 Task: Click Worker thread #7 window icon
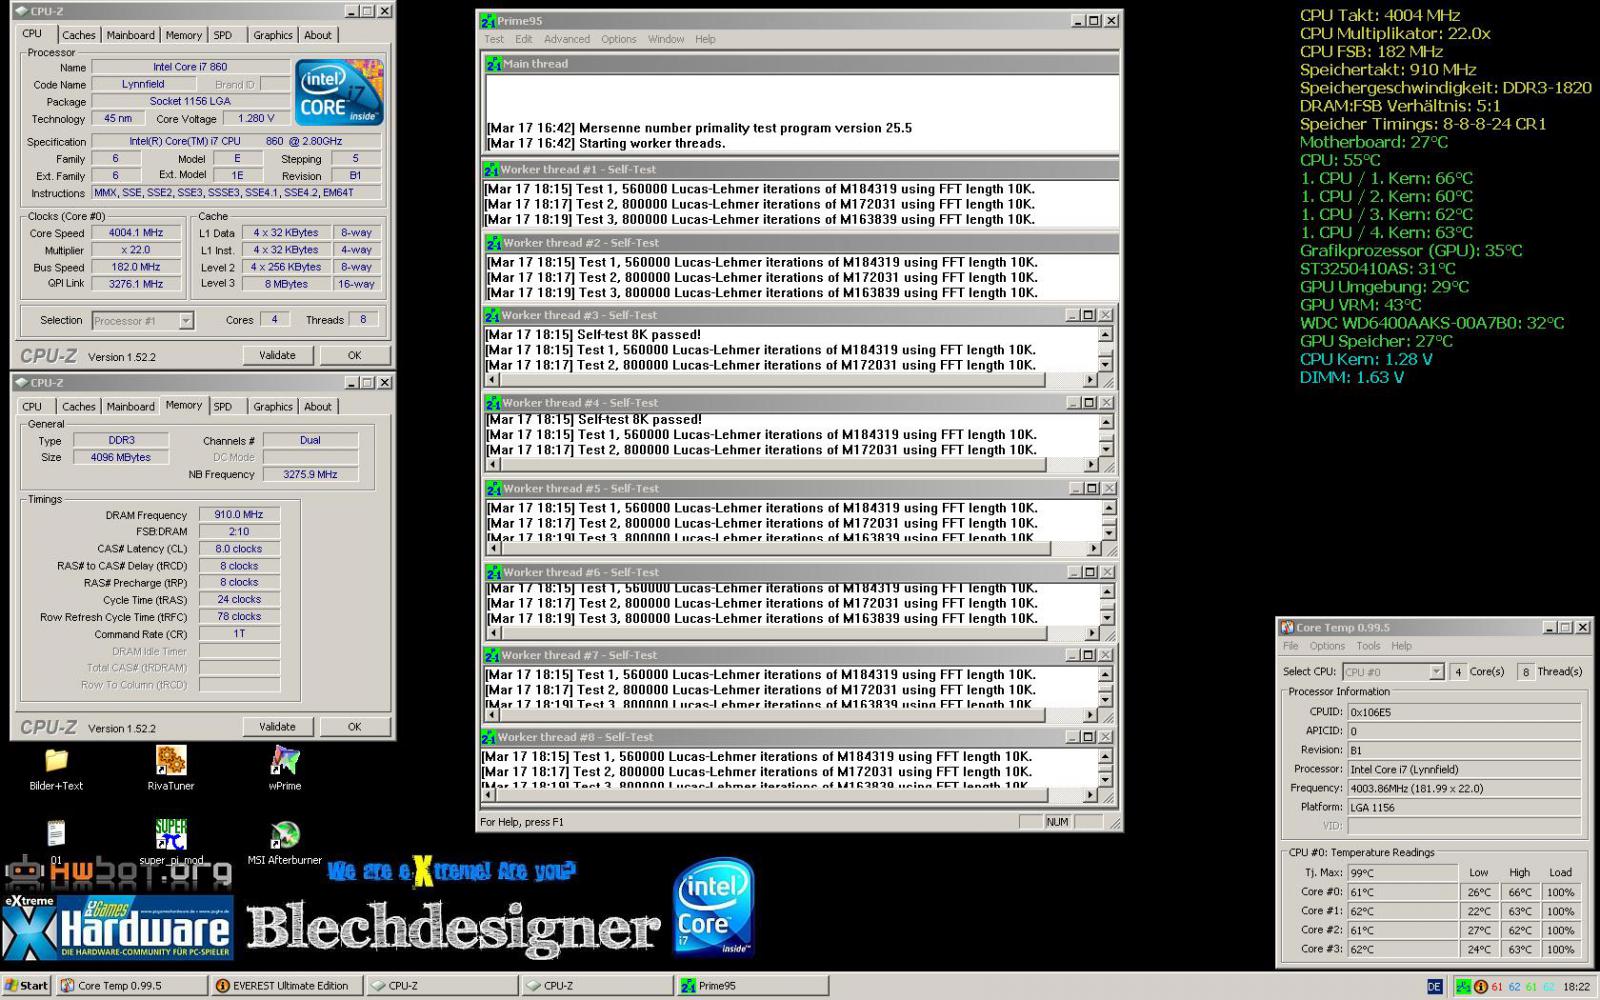coord(491,656)
